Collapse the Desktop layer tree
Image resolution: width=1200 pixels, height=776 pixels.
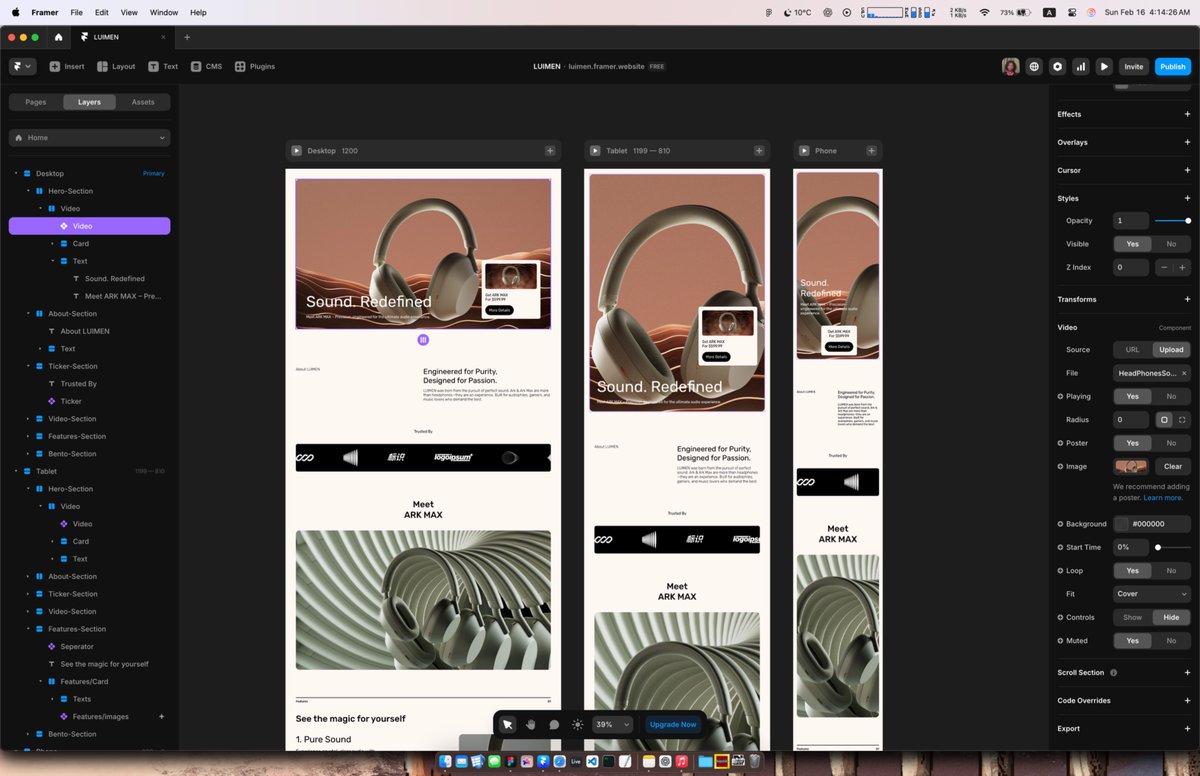16,173
